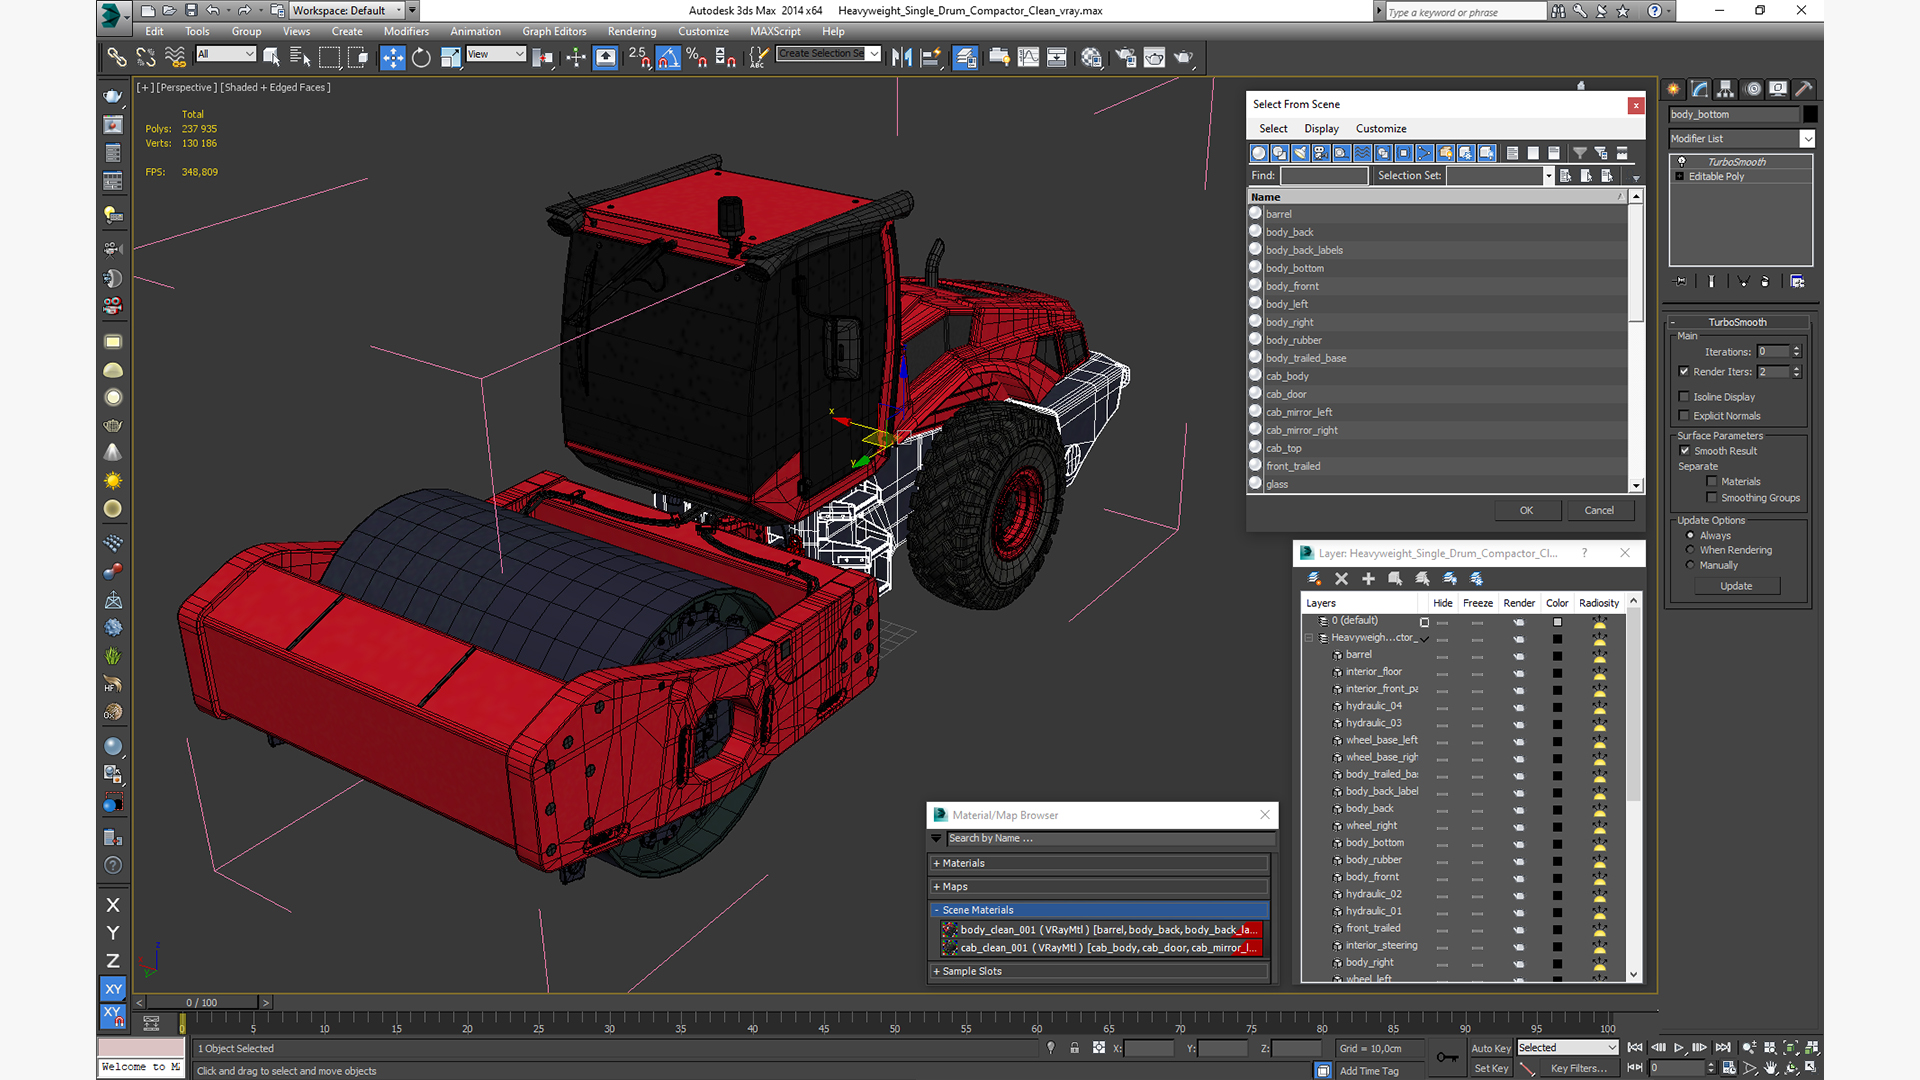
Task: Select the Select and Move tool
Action: click(x=392, y=58)
